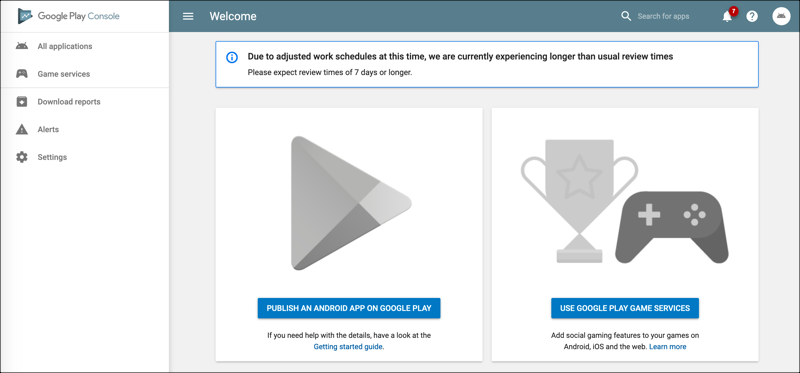The height and width of the screenshot is (373, 800).
Task: Click the warning triangle icon beside Alerts
Action: tap(21, 129)
